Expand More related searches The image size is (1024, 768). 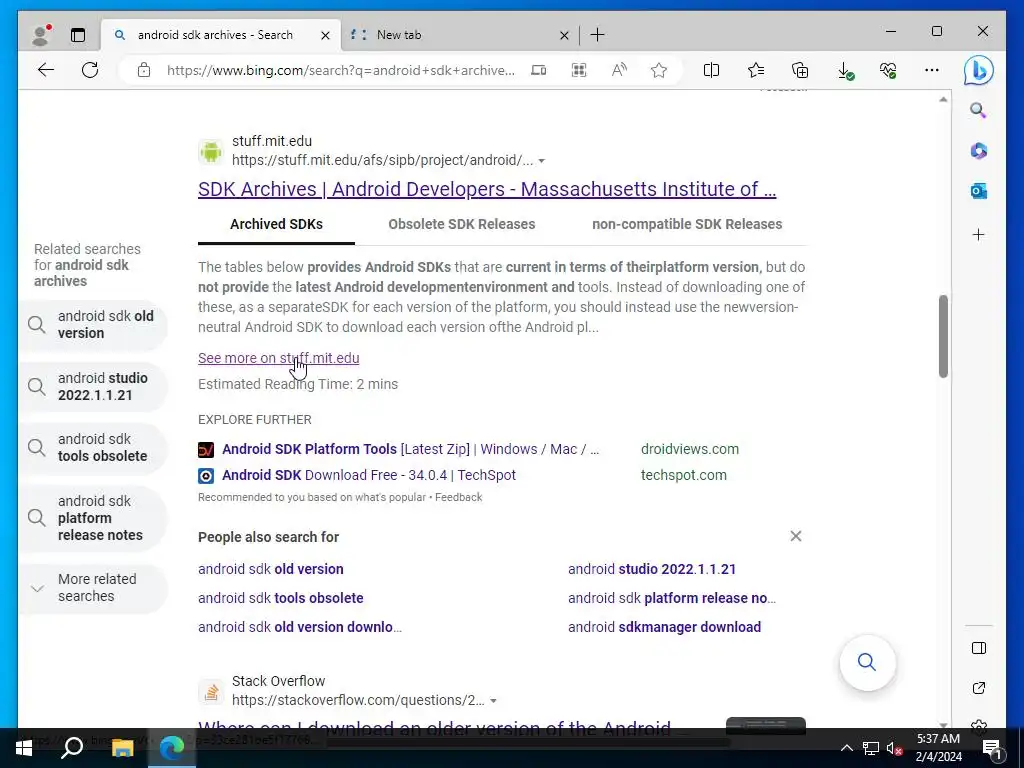coord(93,588)
